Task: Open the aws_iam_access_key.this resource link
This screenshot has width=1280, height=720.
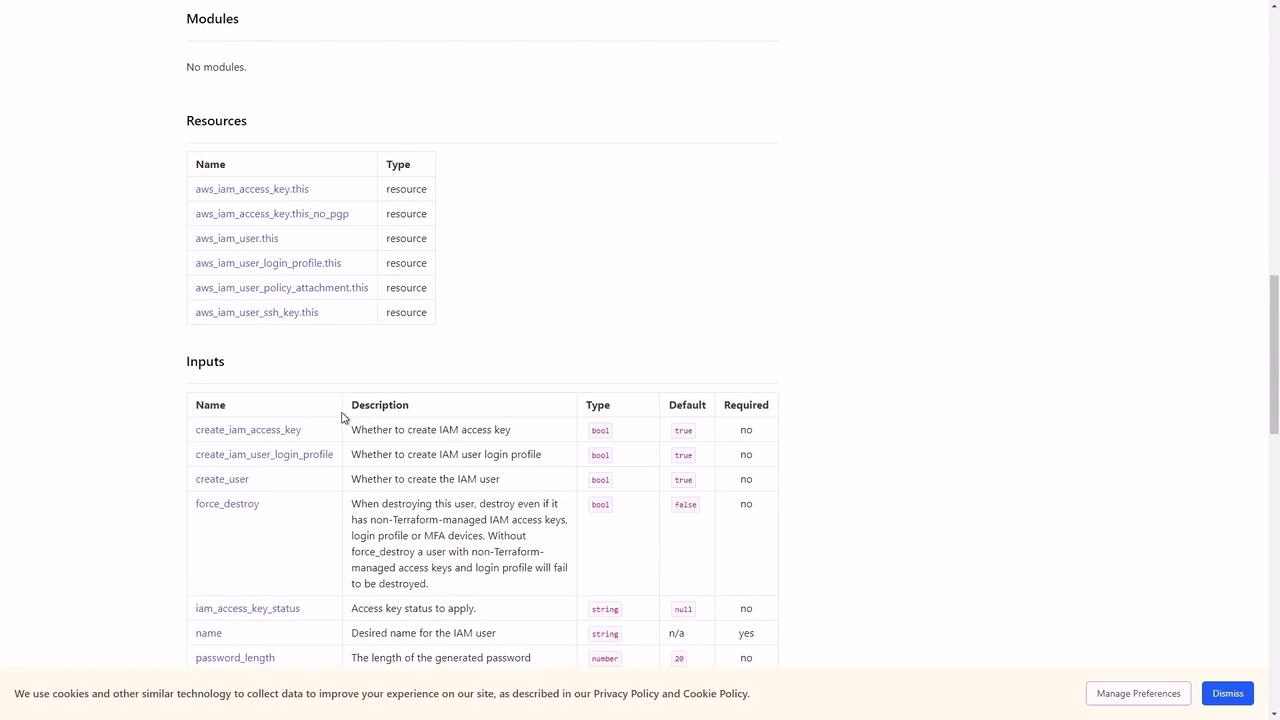Action: click(x=252, y=189)
